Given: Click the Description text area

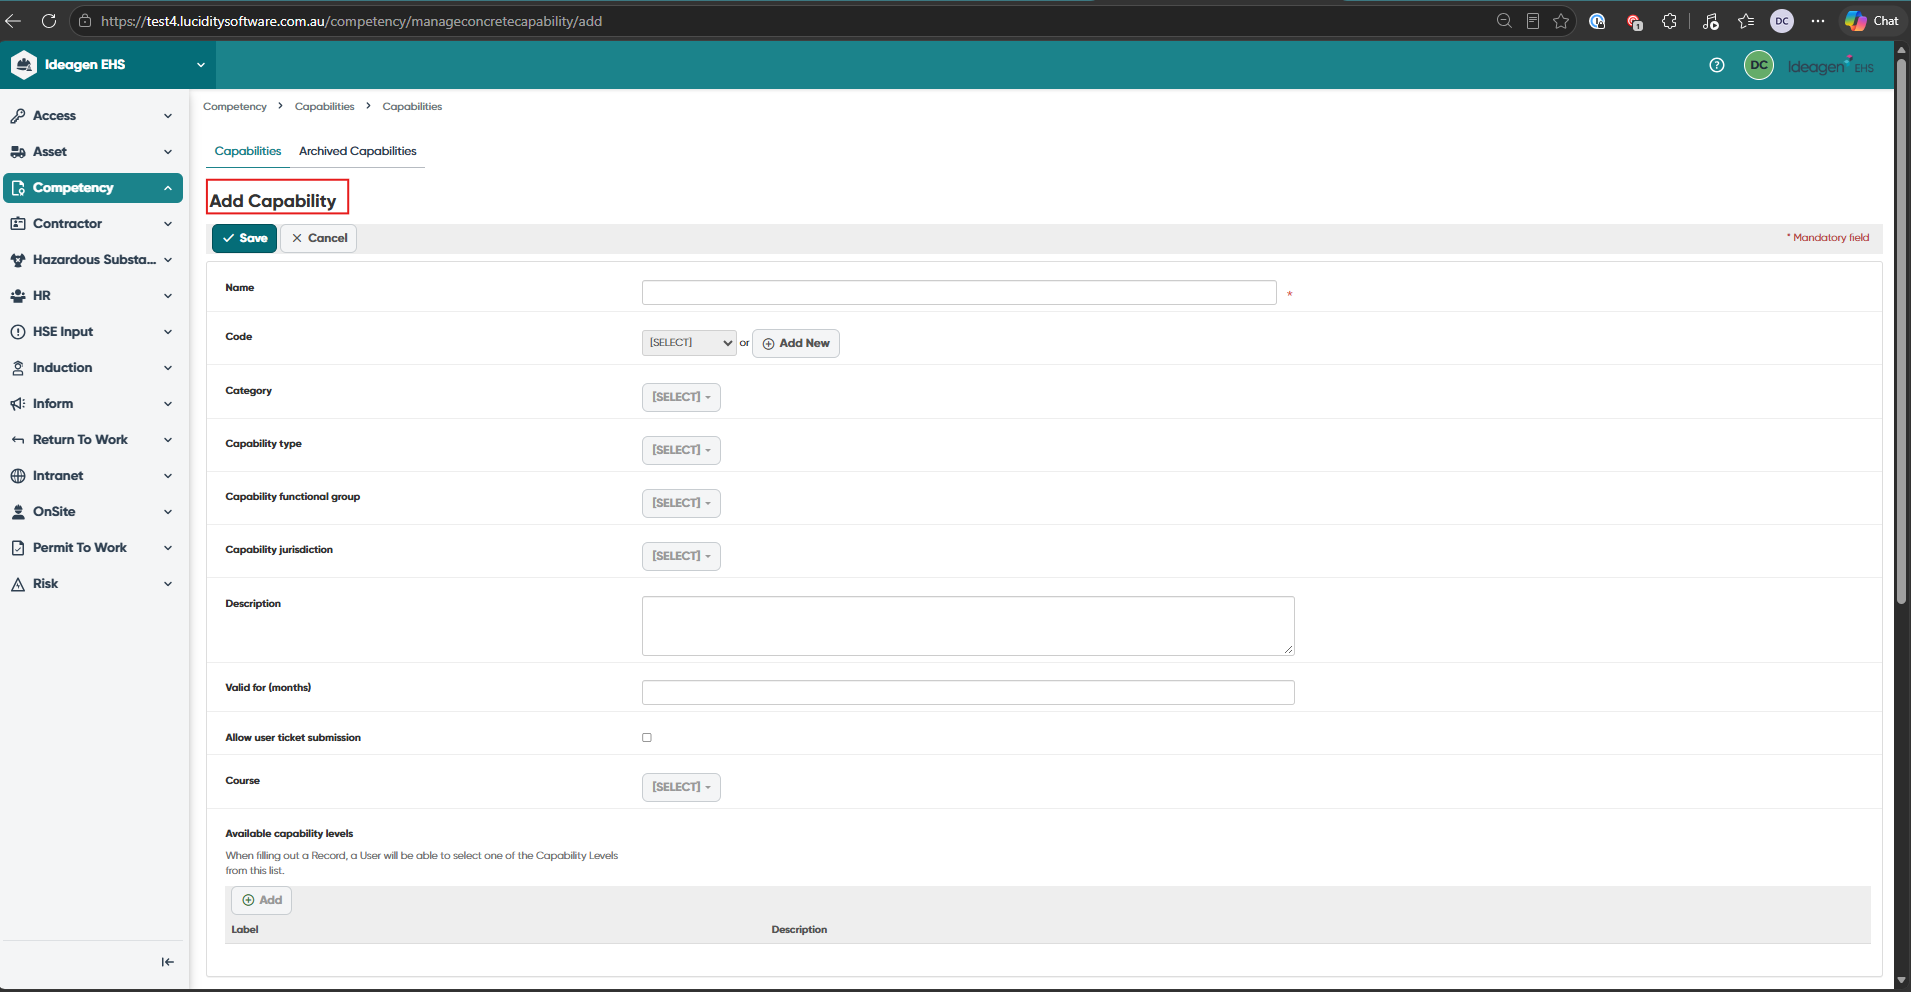Looking at the screenshot, I should tap(968, 626).
